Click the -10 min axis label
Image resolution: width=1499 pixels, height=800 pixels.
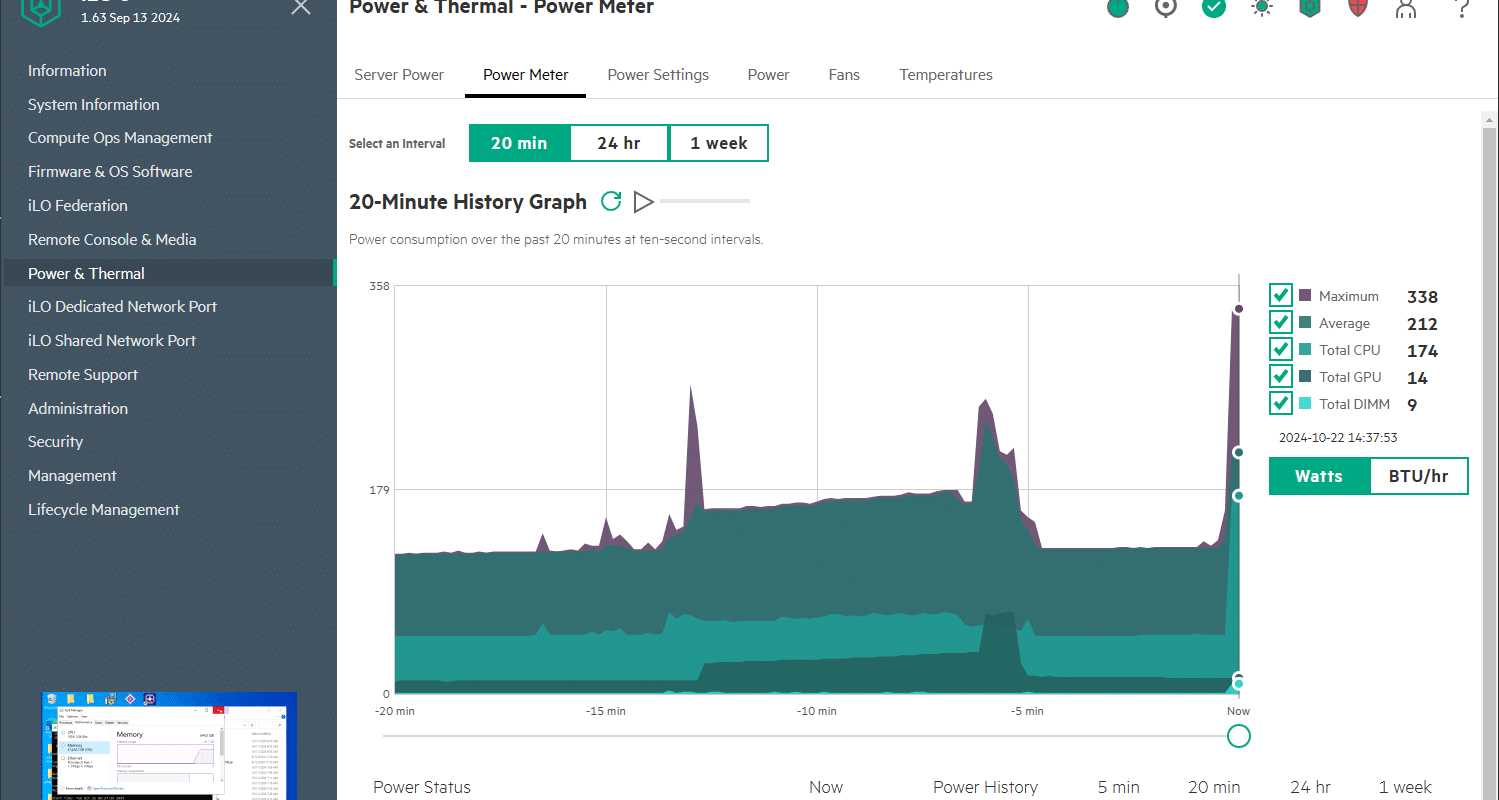pyautogui.click(x=817, y=711)
